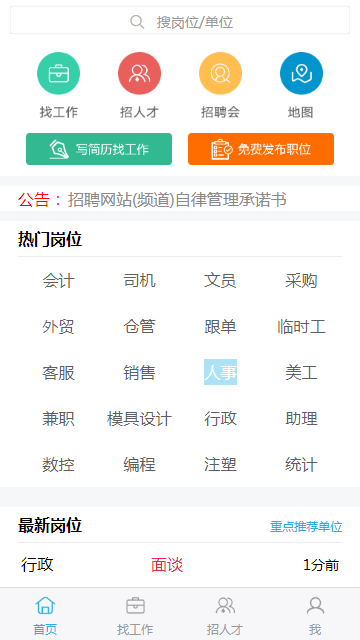Click the 1分前 timestamp

321,565
